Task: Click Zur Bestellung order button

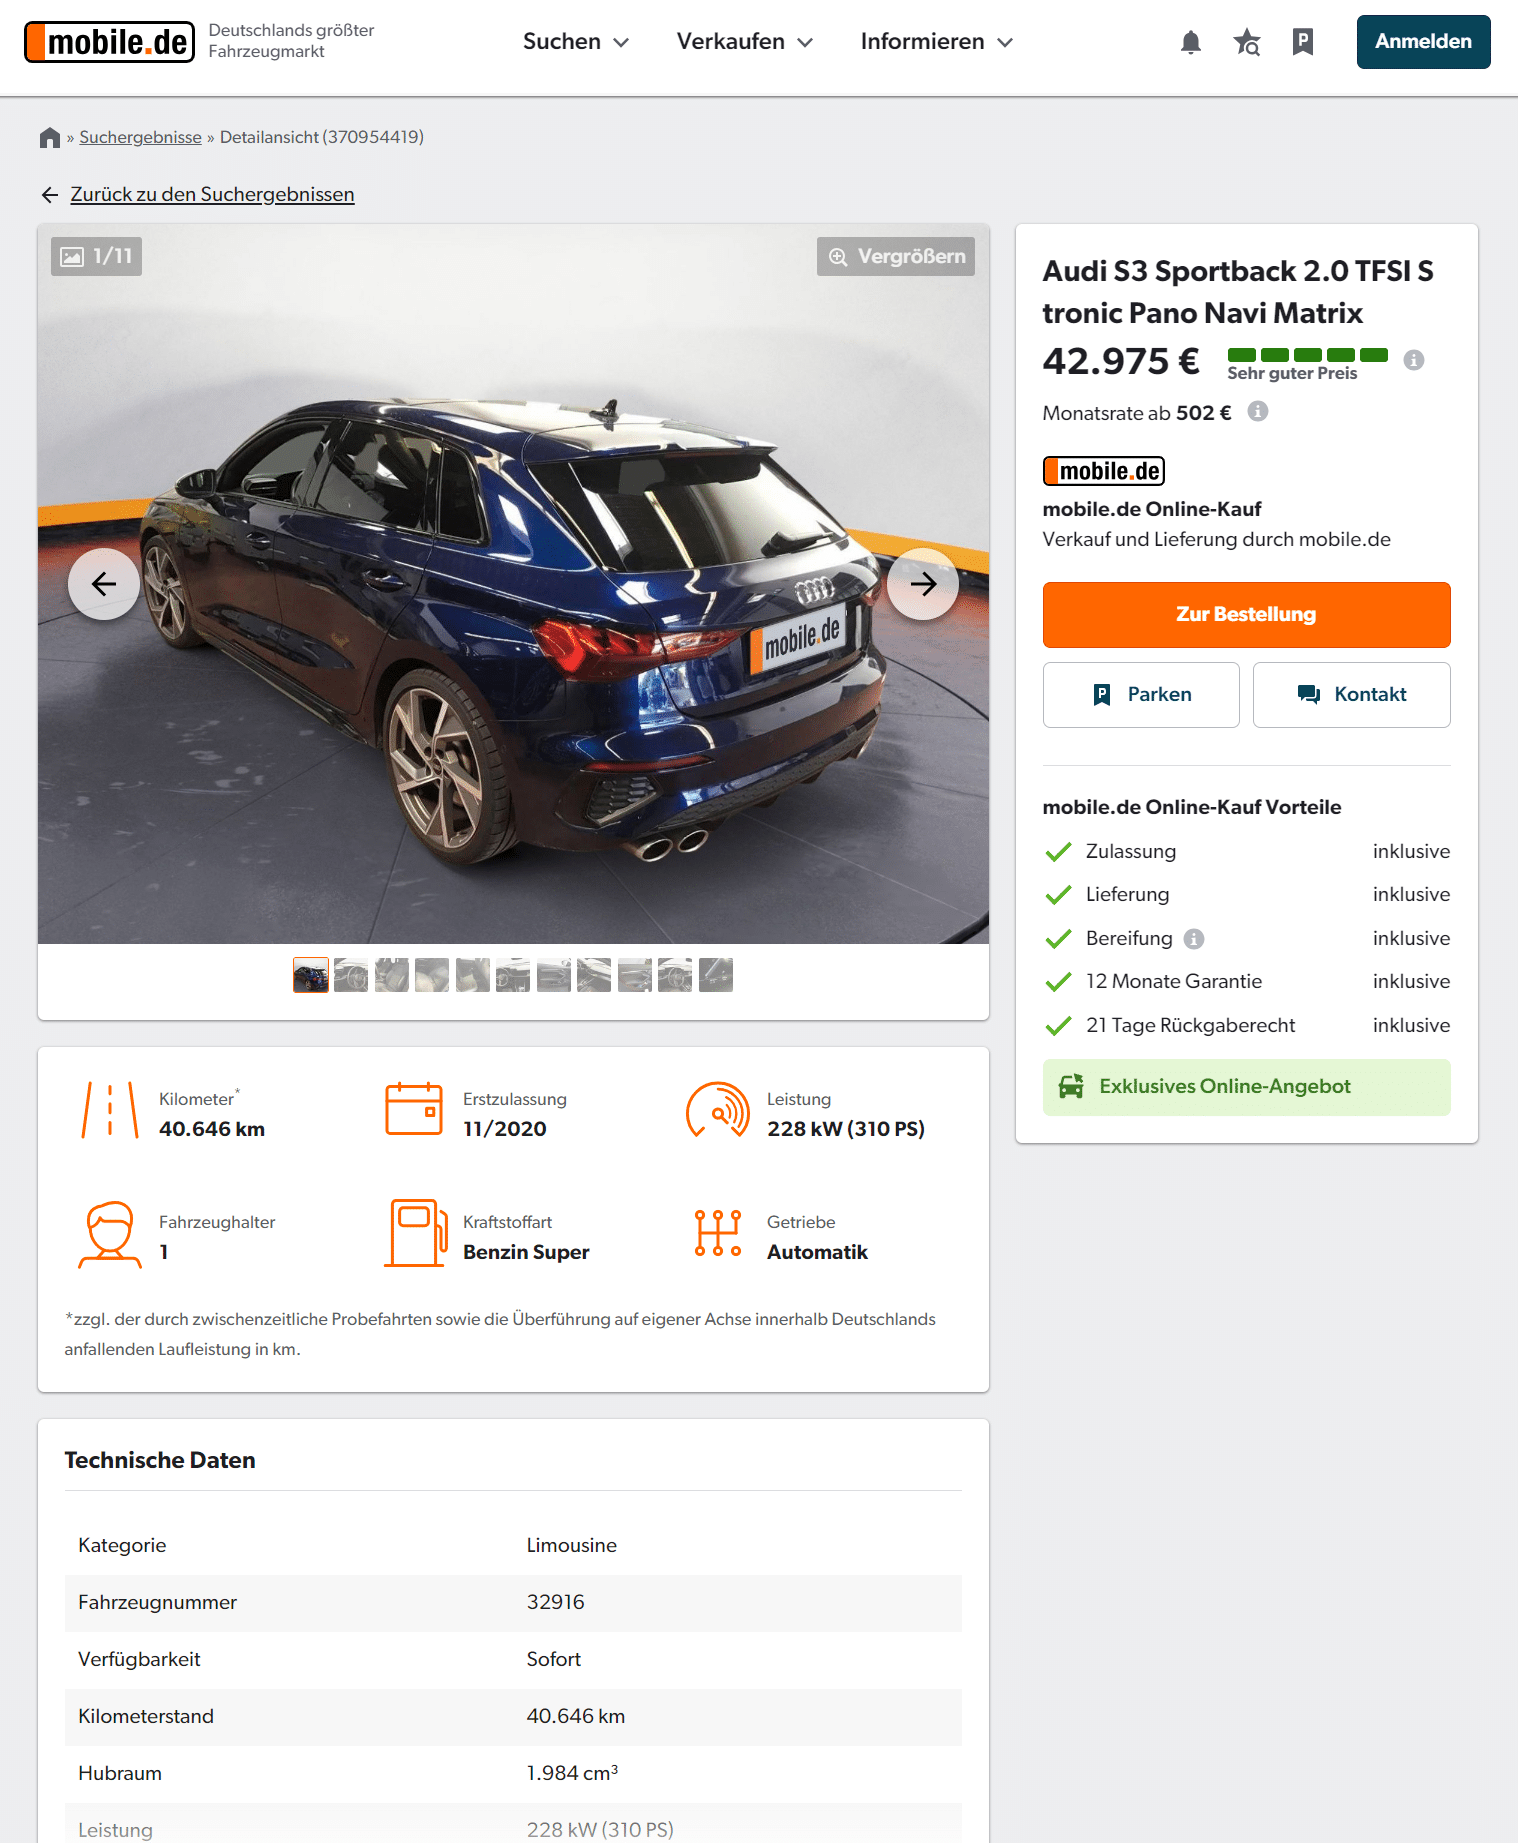Action: 1246,615
